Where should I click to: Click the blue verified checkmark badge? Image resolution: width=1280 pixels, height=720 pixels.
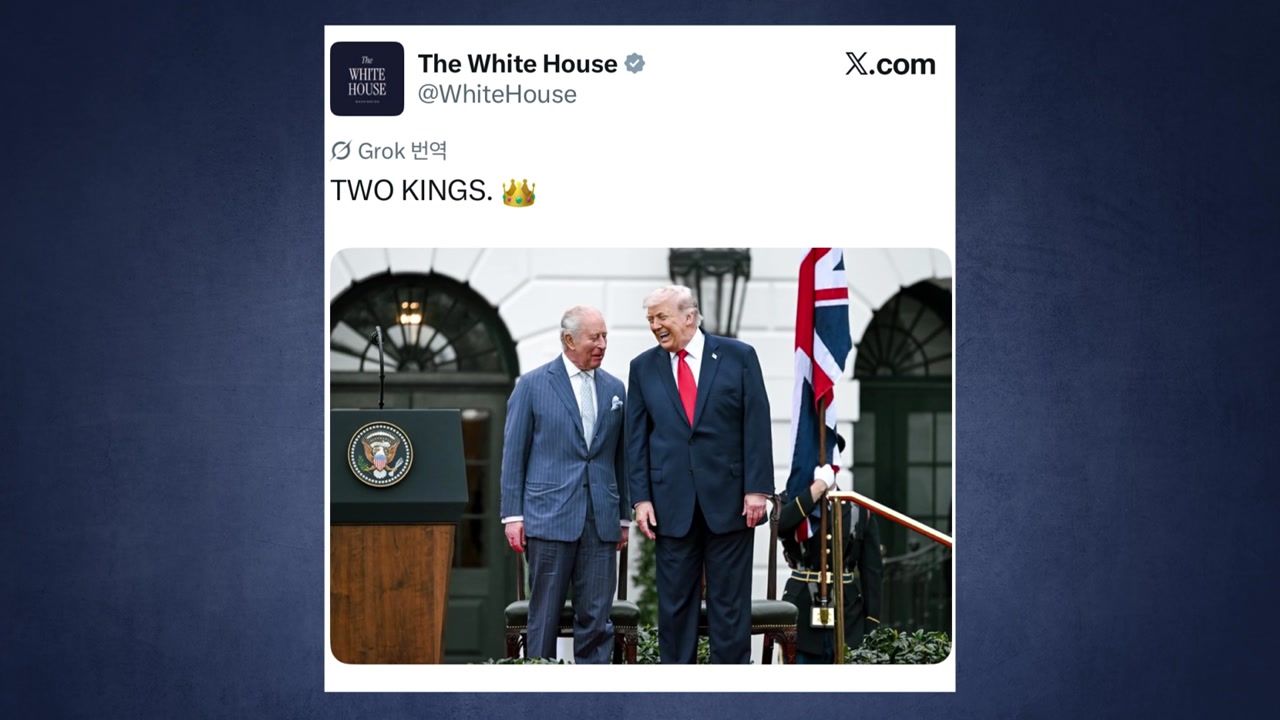635,64
